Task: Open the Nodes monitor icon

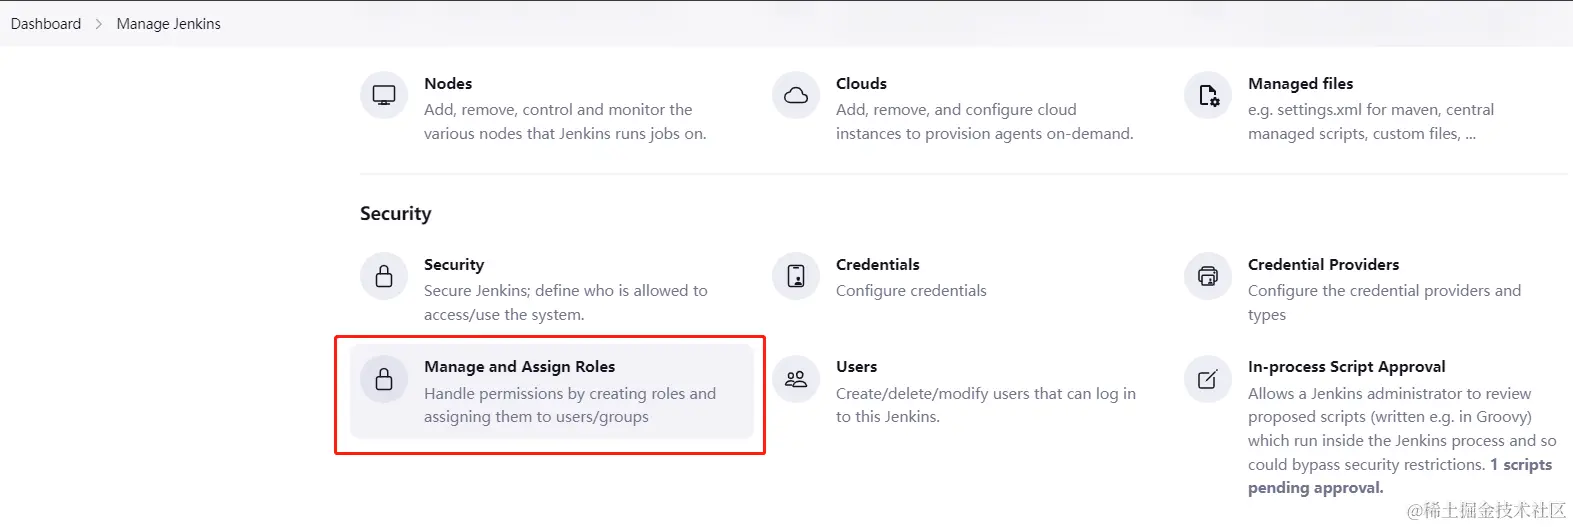Action: click(384, 96)
